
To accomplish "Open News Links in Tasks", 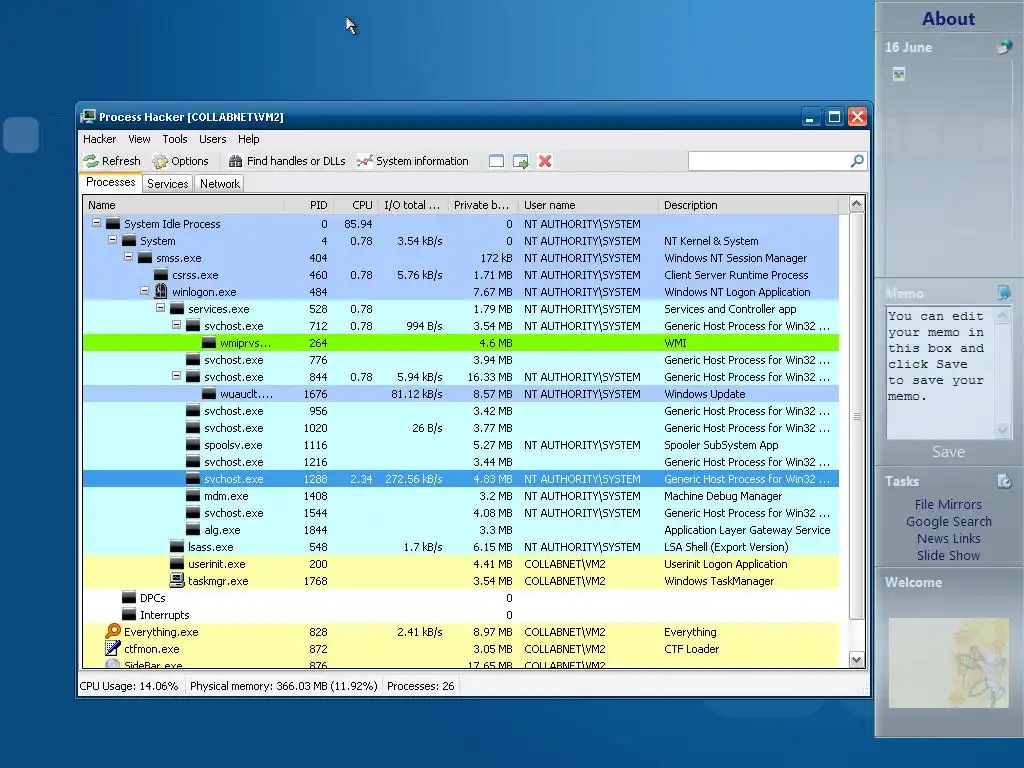I will coord(948,539).
